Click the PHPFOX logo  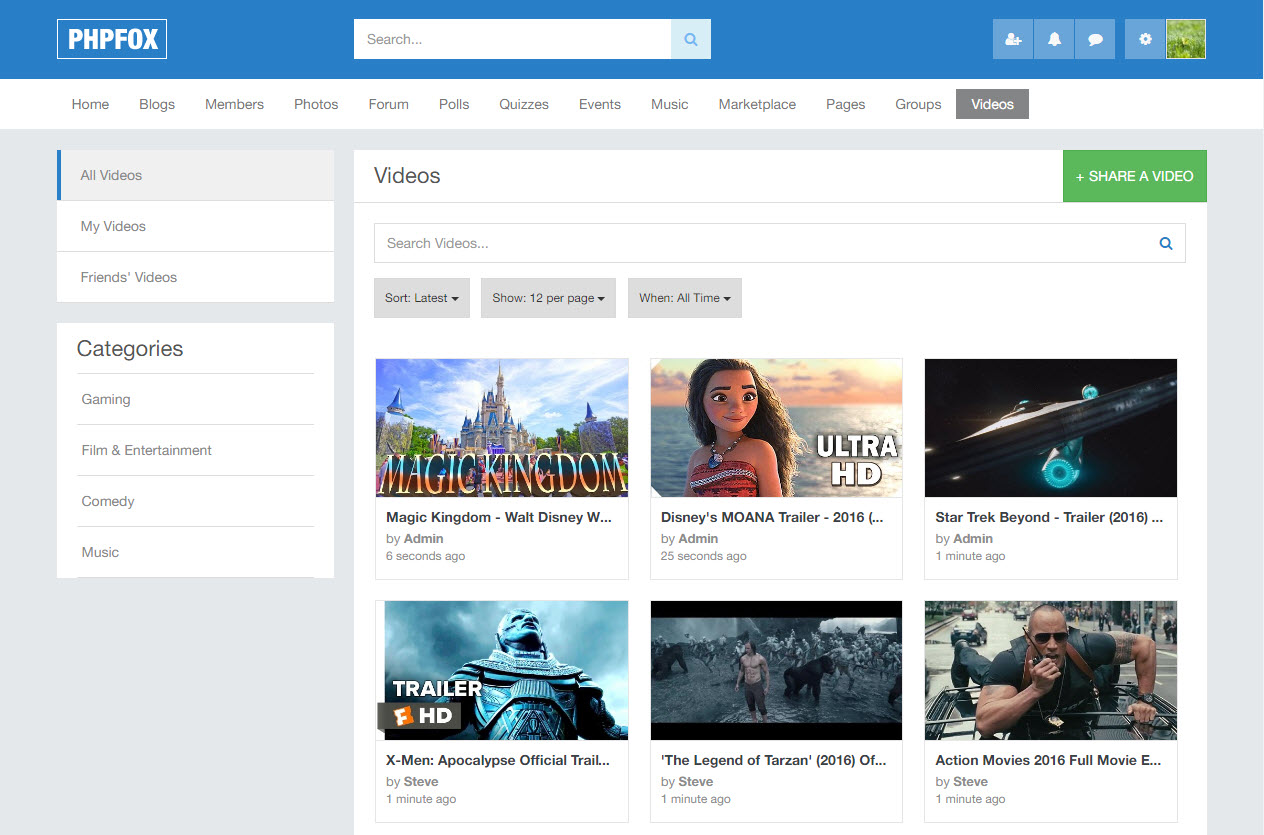coord(112,39)
